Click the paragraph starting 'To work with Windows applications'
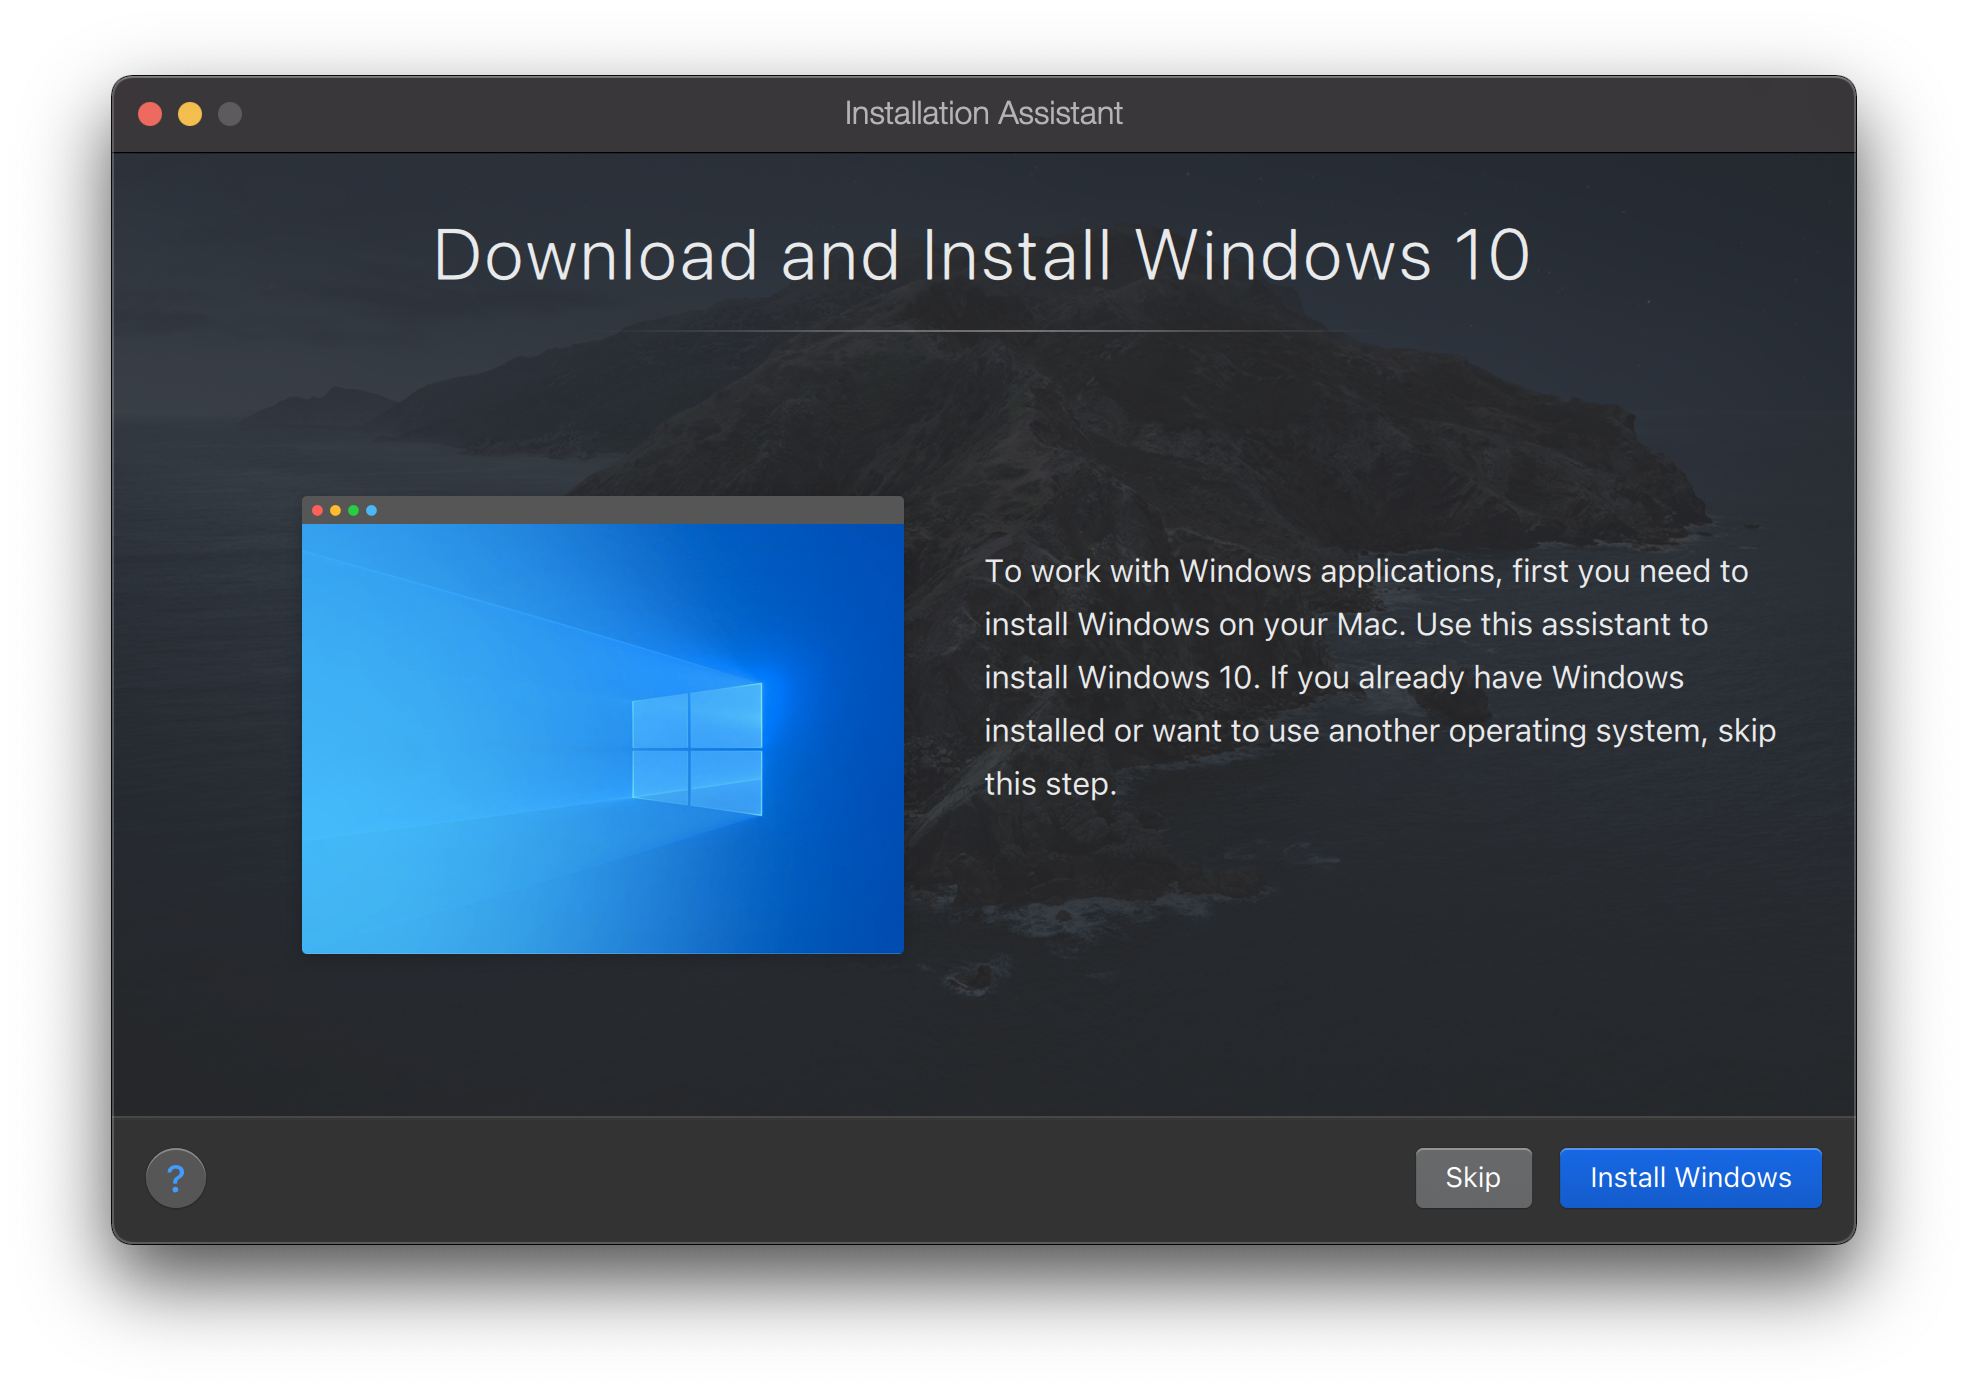1968x1392 pixels. (x=1380, y=677)
